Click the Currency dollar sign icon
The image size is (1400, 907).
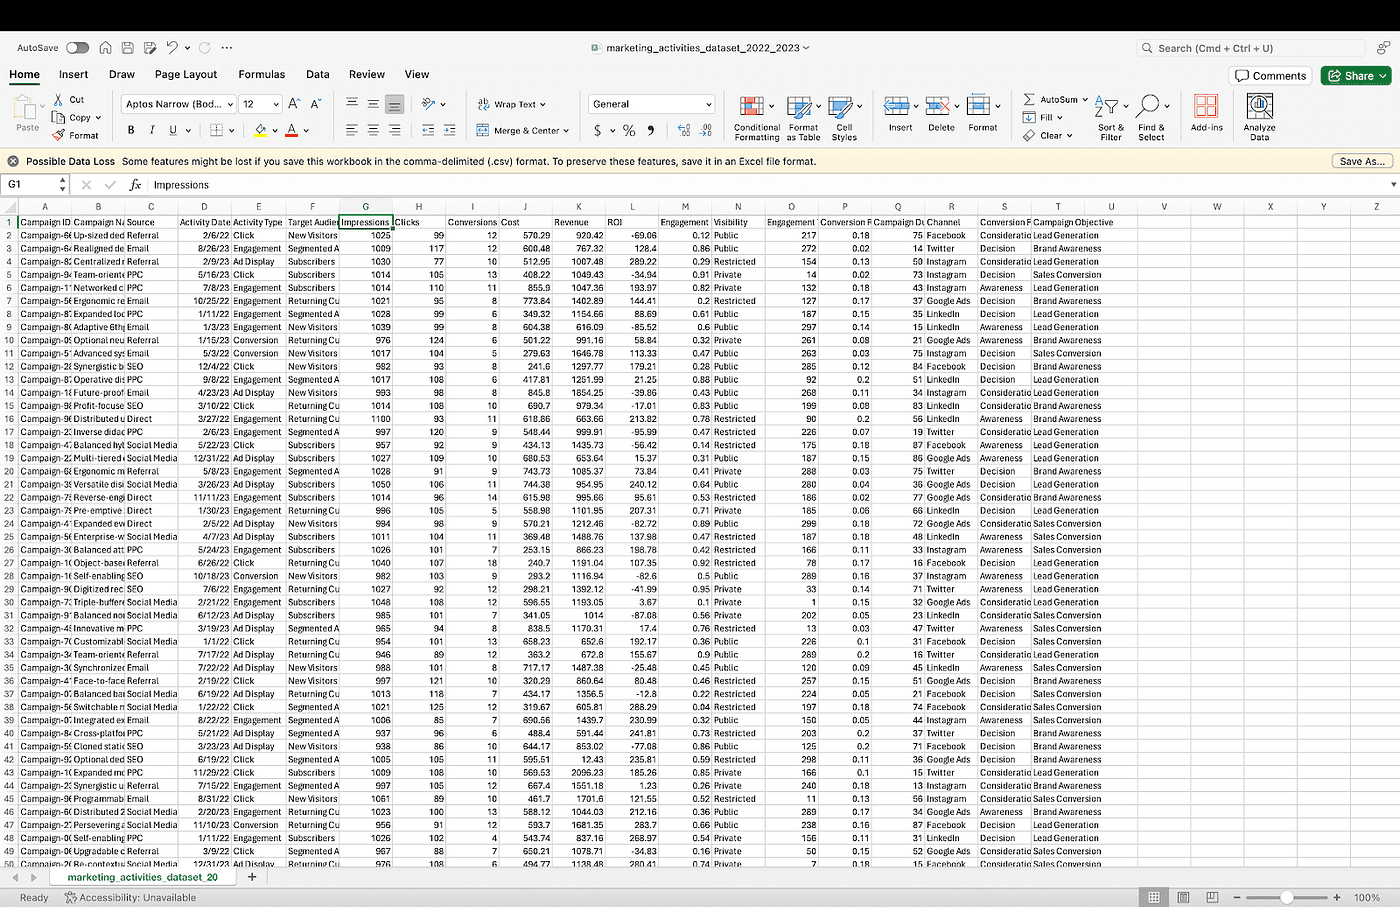(x=598, y=130)
